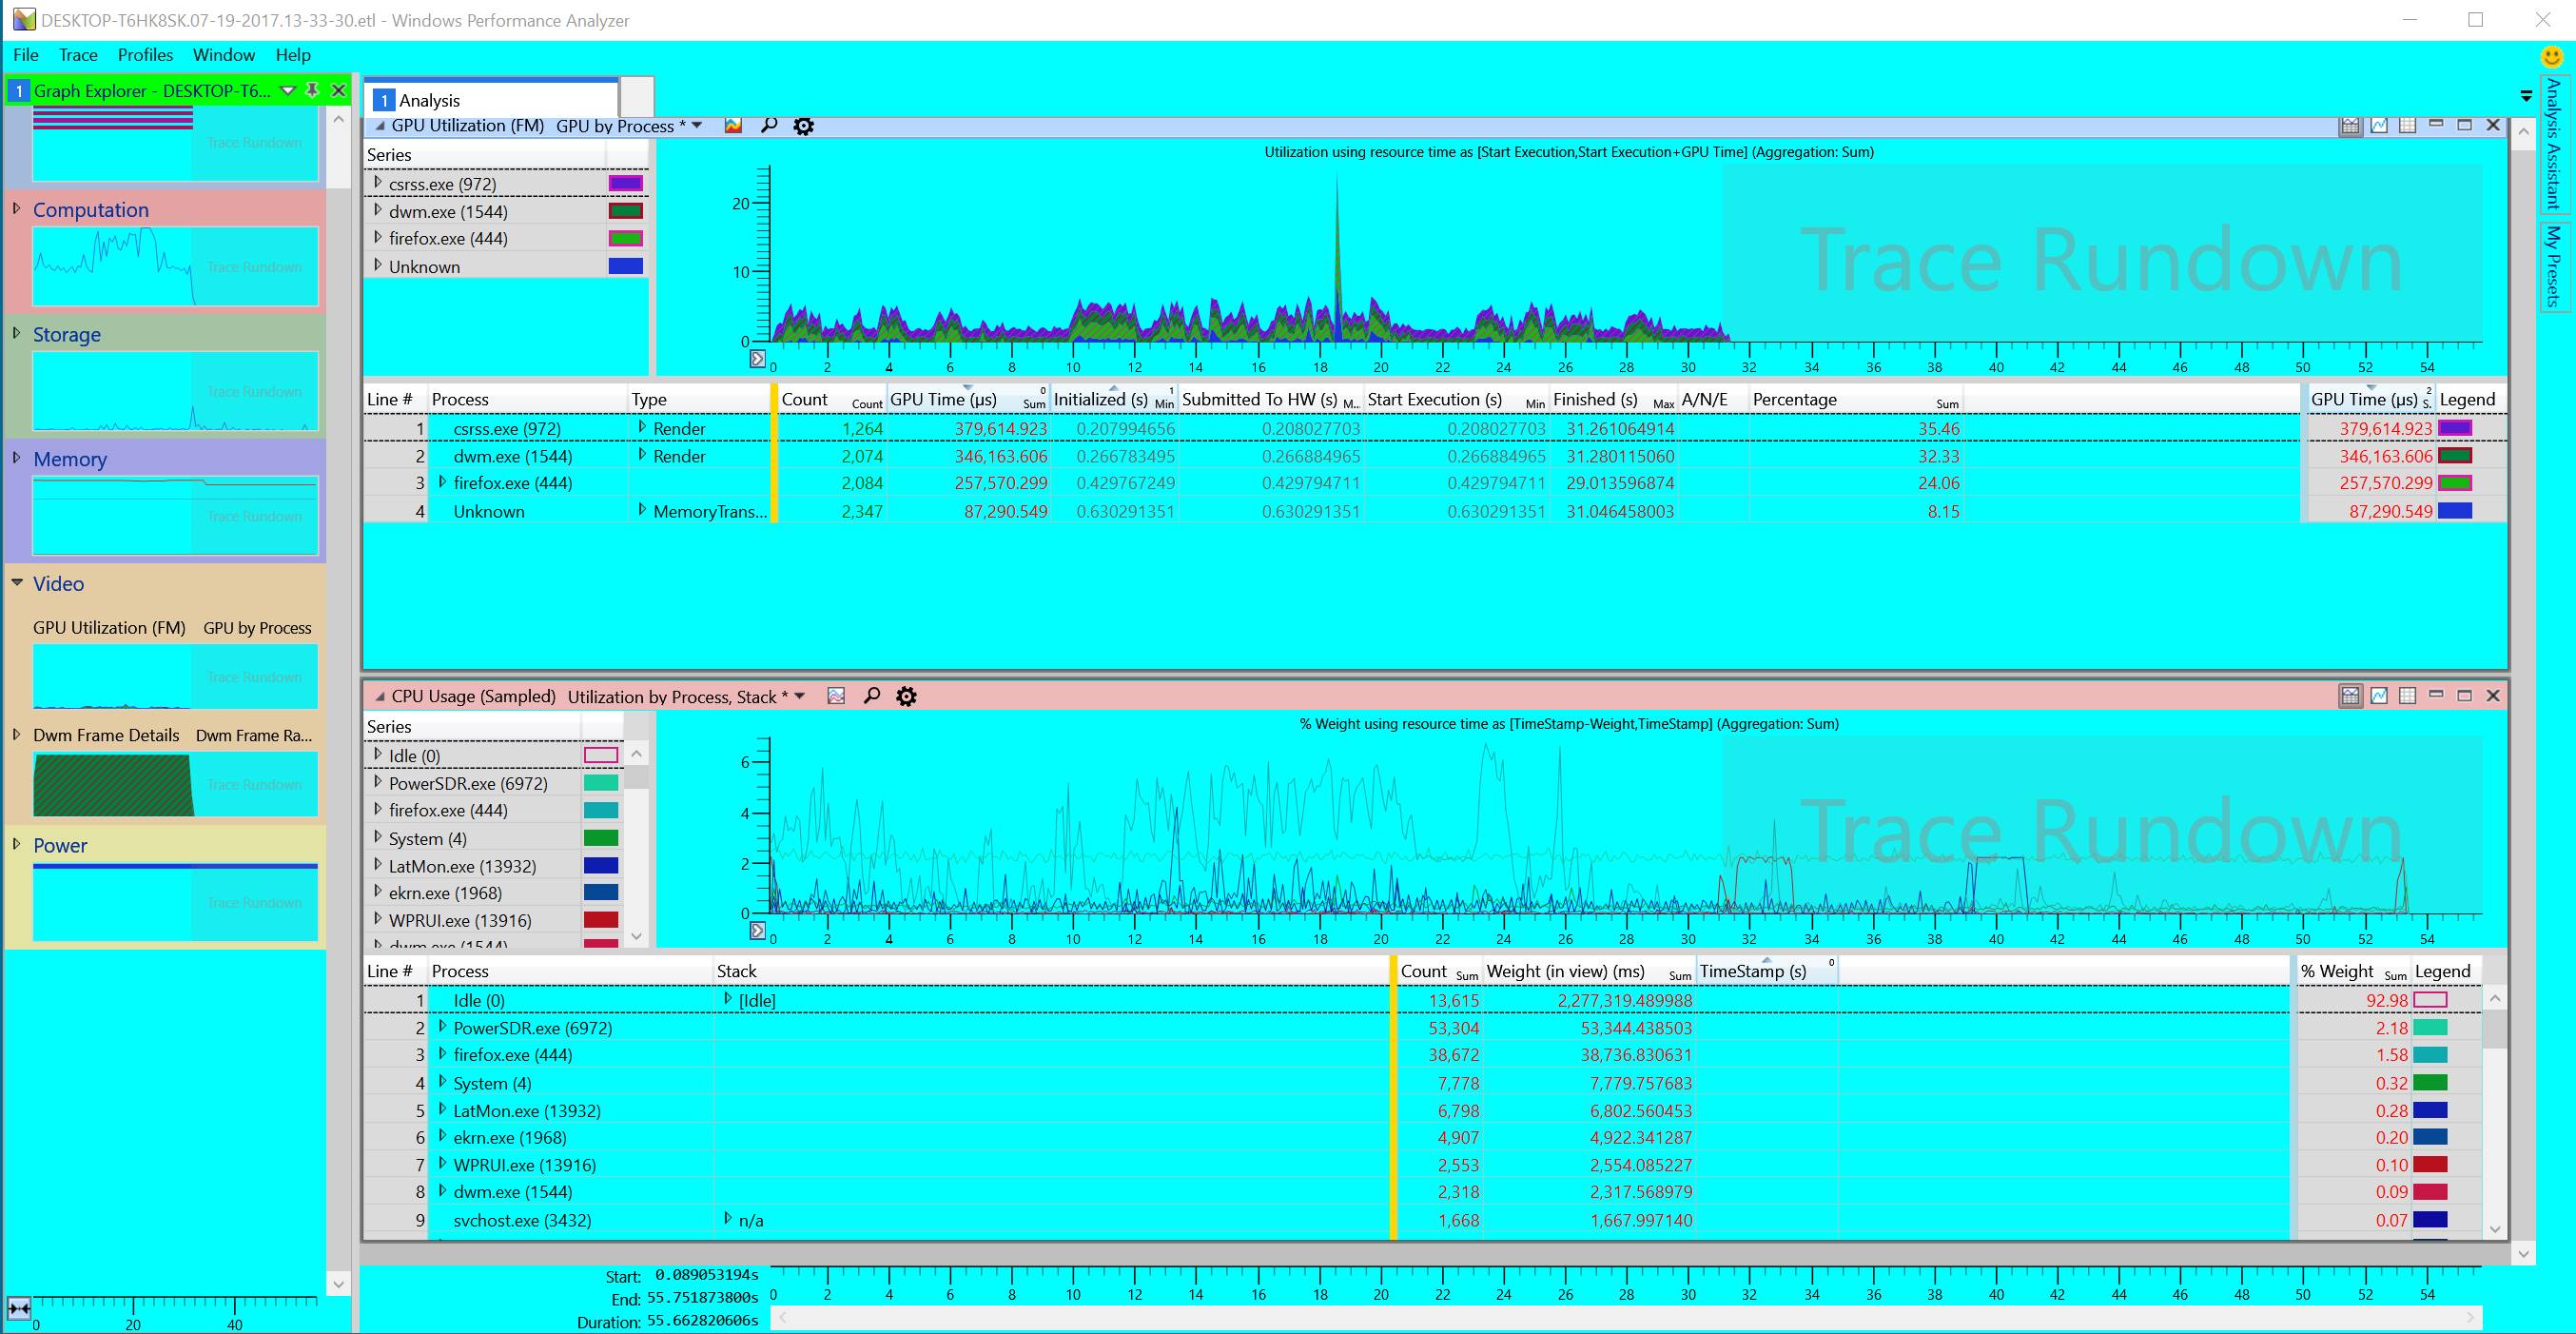
Task: Collapse the Video section in Graph Explorer
Action: point(17,583)
